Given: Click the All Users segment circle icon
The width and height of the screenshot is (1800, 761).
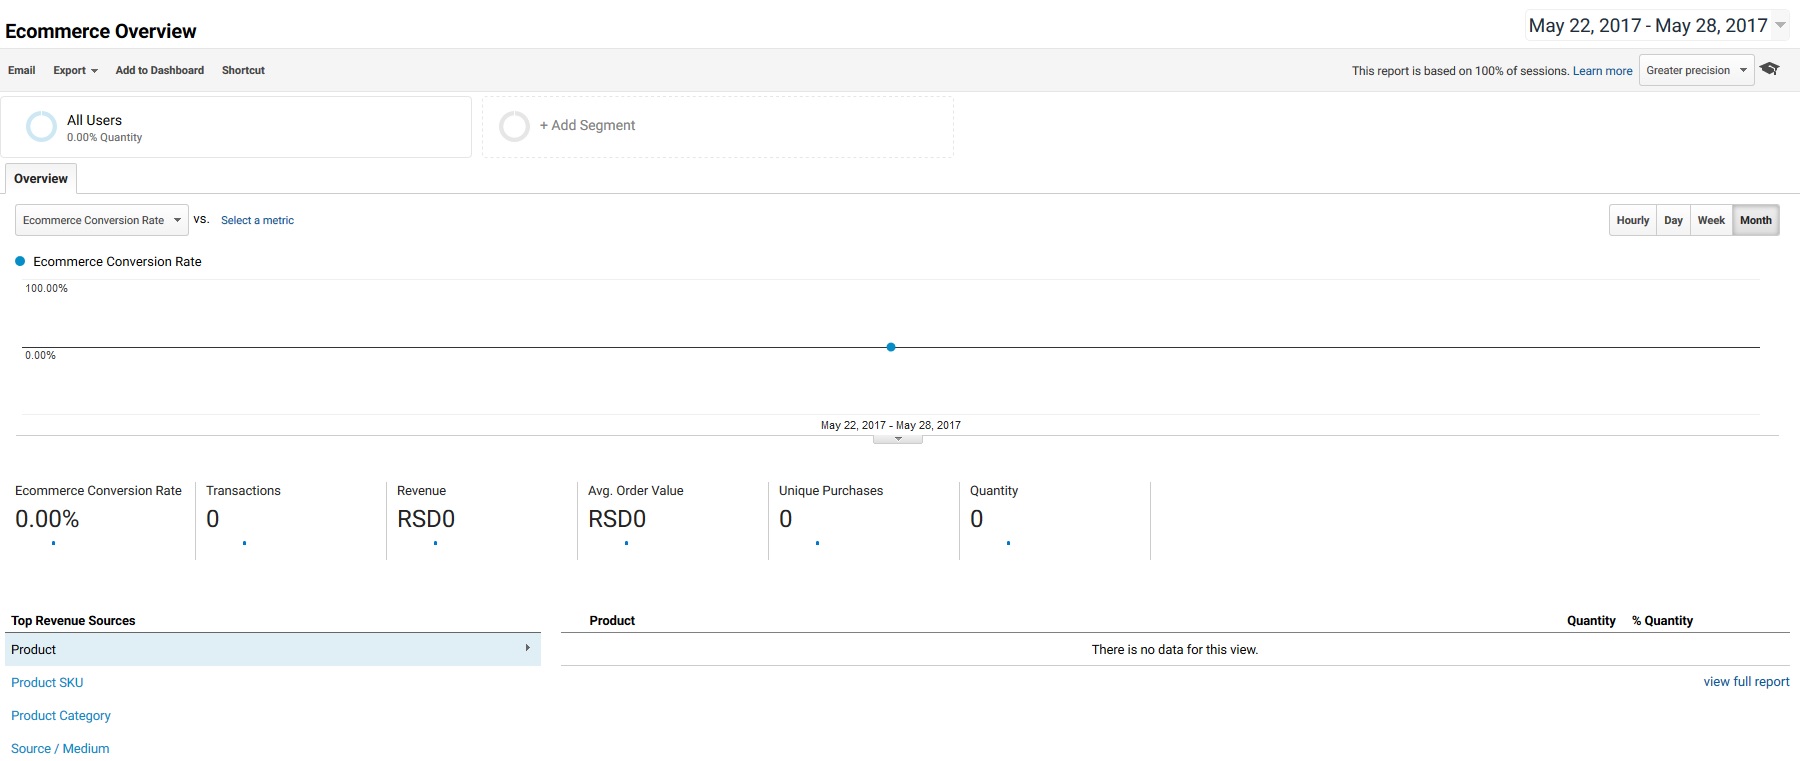Looking at the screenshot, I should pos(41,127).
